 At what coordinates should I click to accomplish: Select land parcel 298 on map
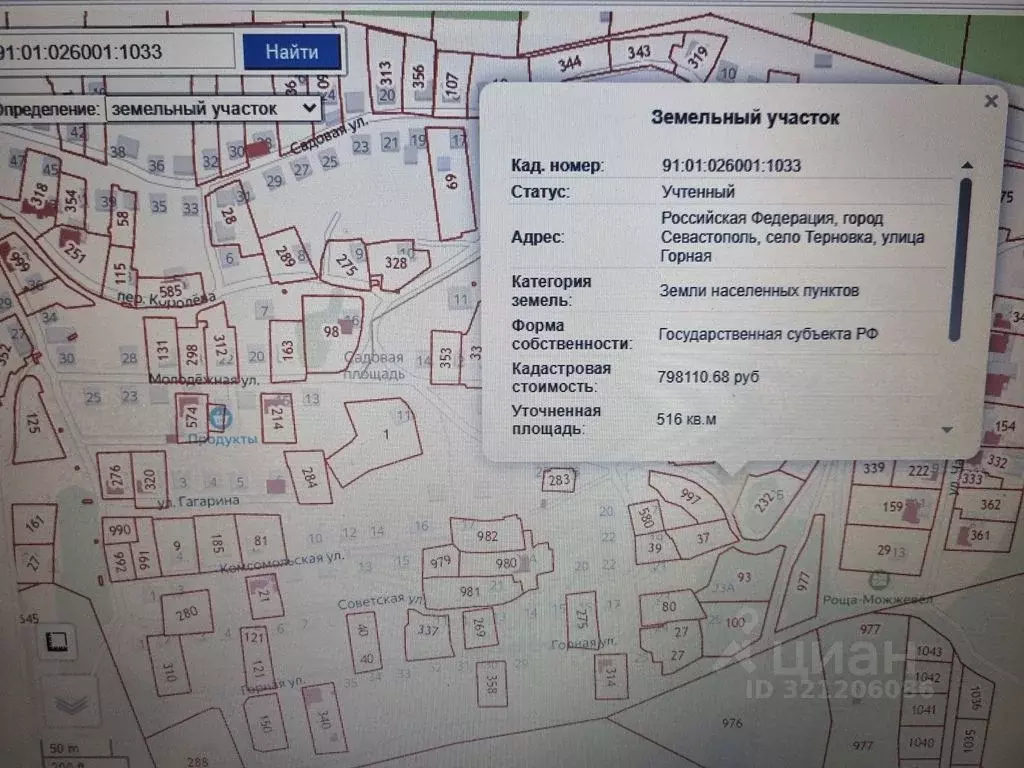(191, 355)
